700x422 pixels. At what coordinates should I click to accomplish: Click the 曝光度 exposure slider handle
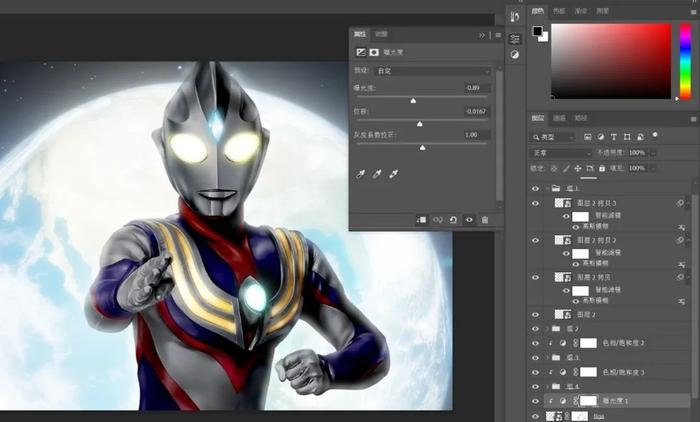(x=413, y=101)
